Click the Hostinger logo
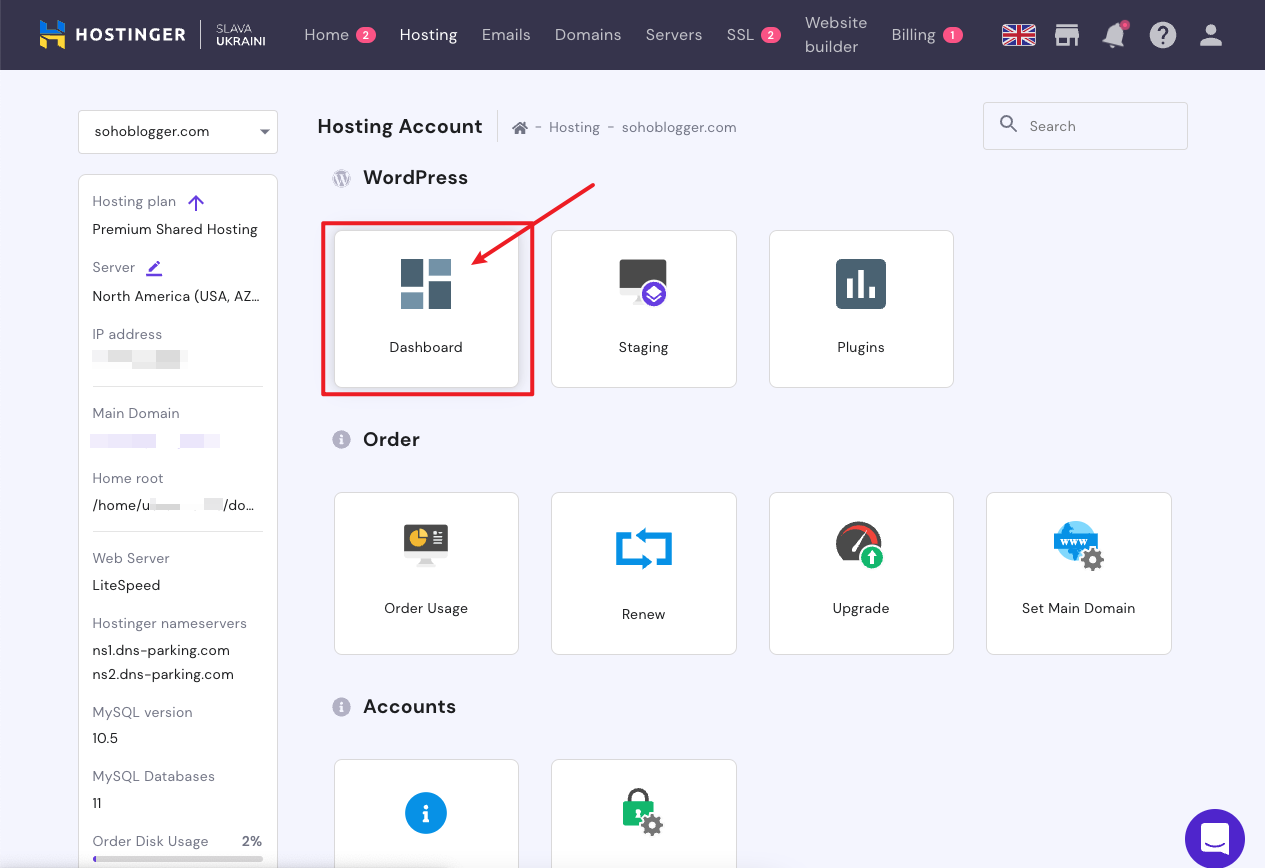The height and width of the screenshot is (868, 1265). (x=112, y=35)
